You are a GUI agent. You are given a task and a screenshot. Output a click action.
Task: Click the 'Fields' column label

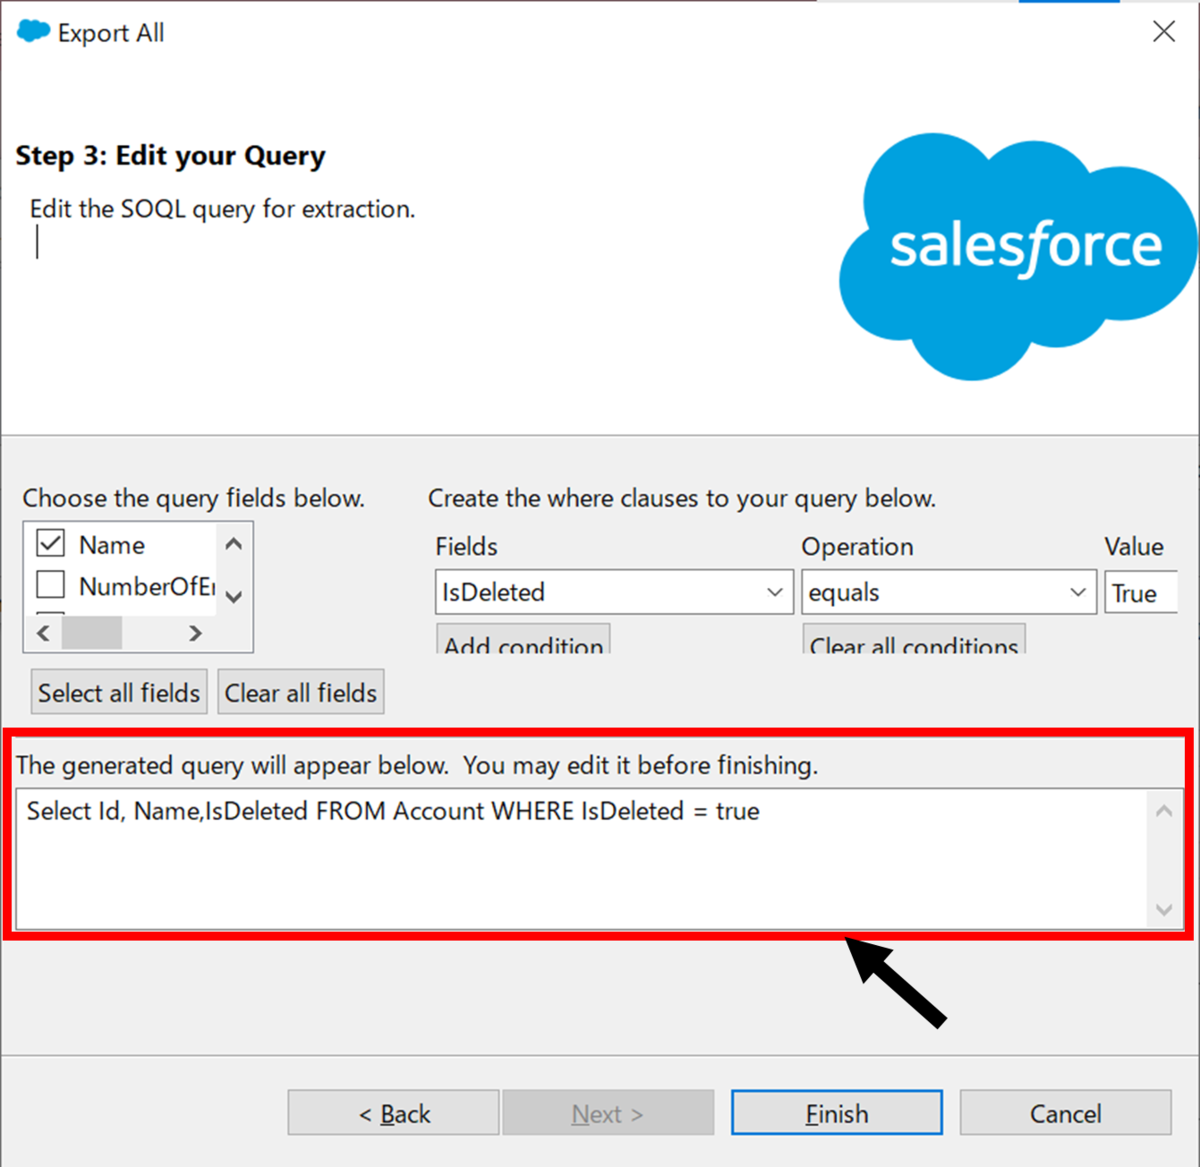click(x=466, y=547)
